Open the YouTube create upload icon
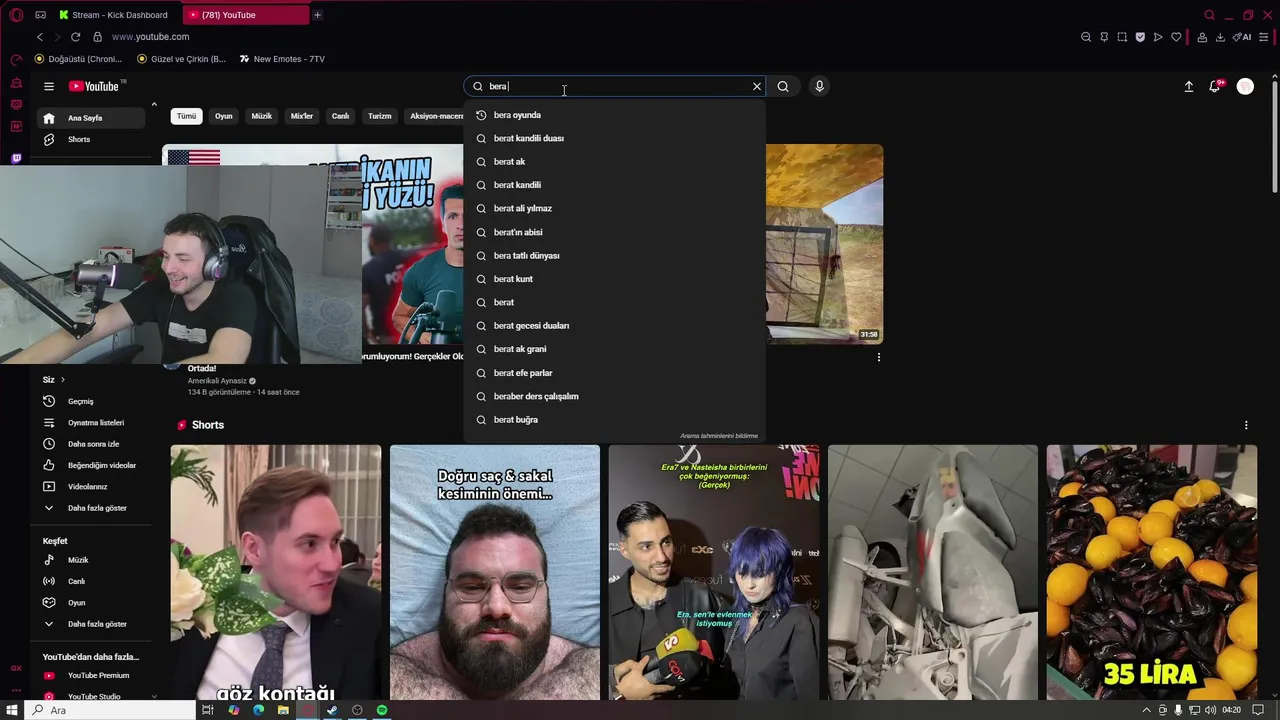 pos(1189,86)
